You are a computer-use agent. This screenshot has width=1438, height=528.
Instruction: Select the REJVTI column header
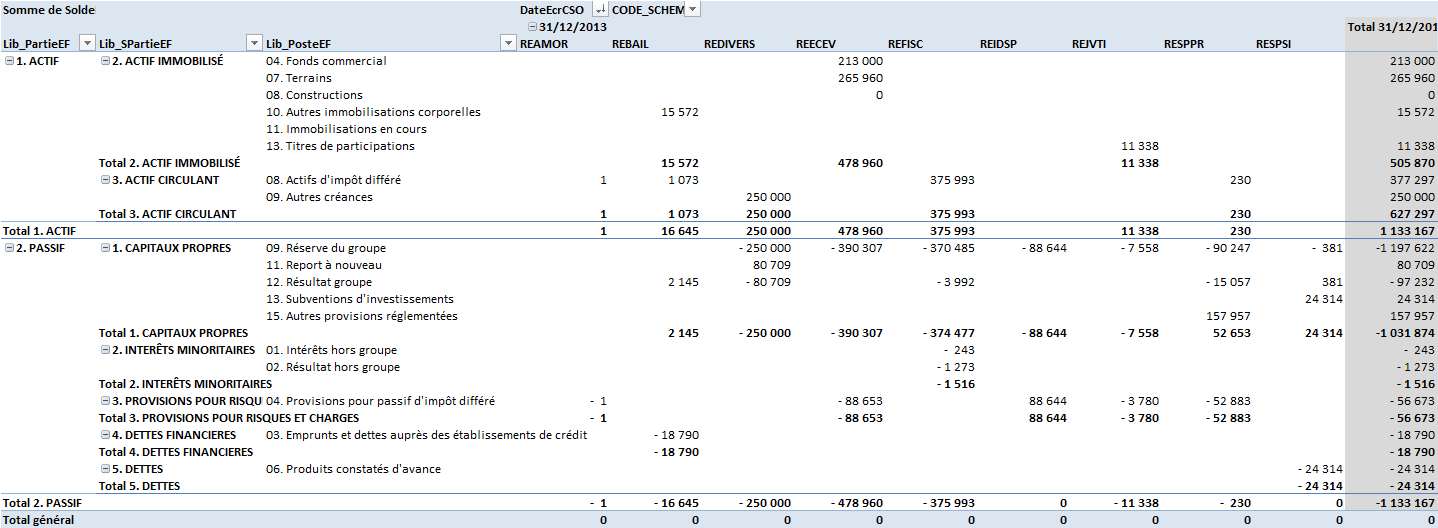pyautogui.click(x=1091, y=44)
